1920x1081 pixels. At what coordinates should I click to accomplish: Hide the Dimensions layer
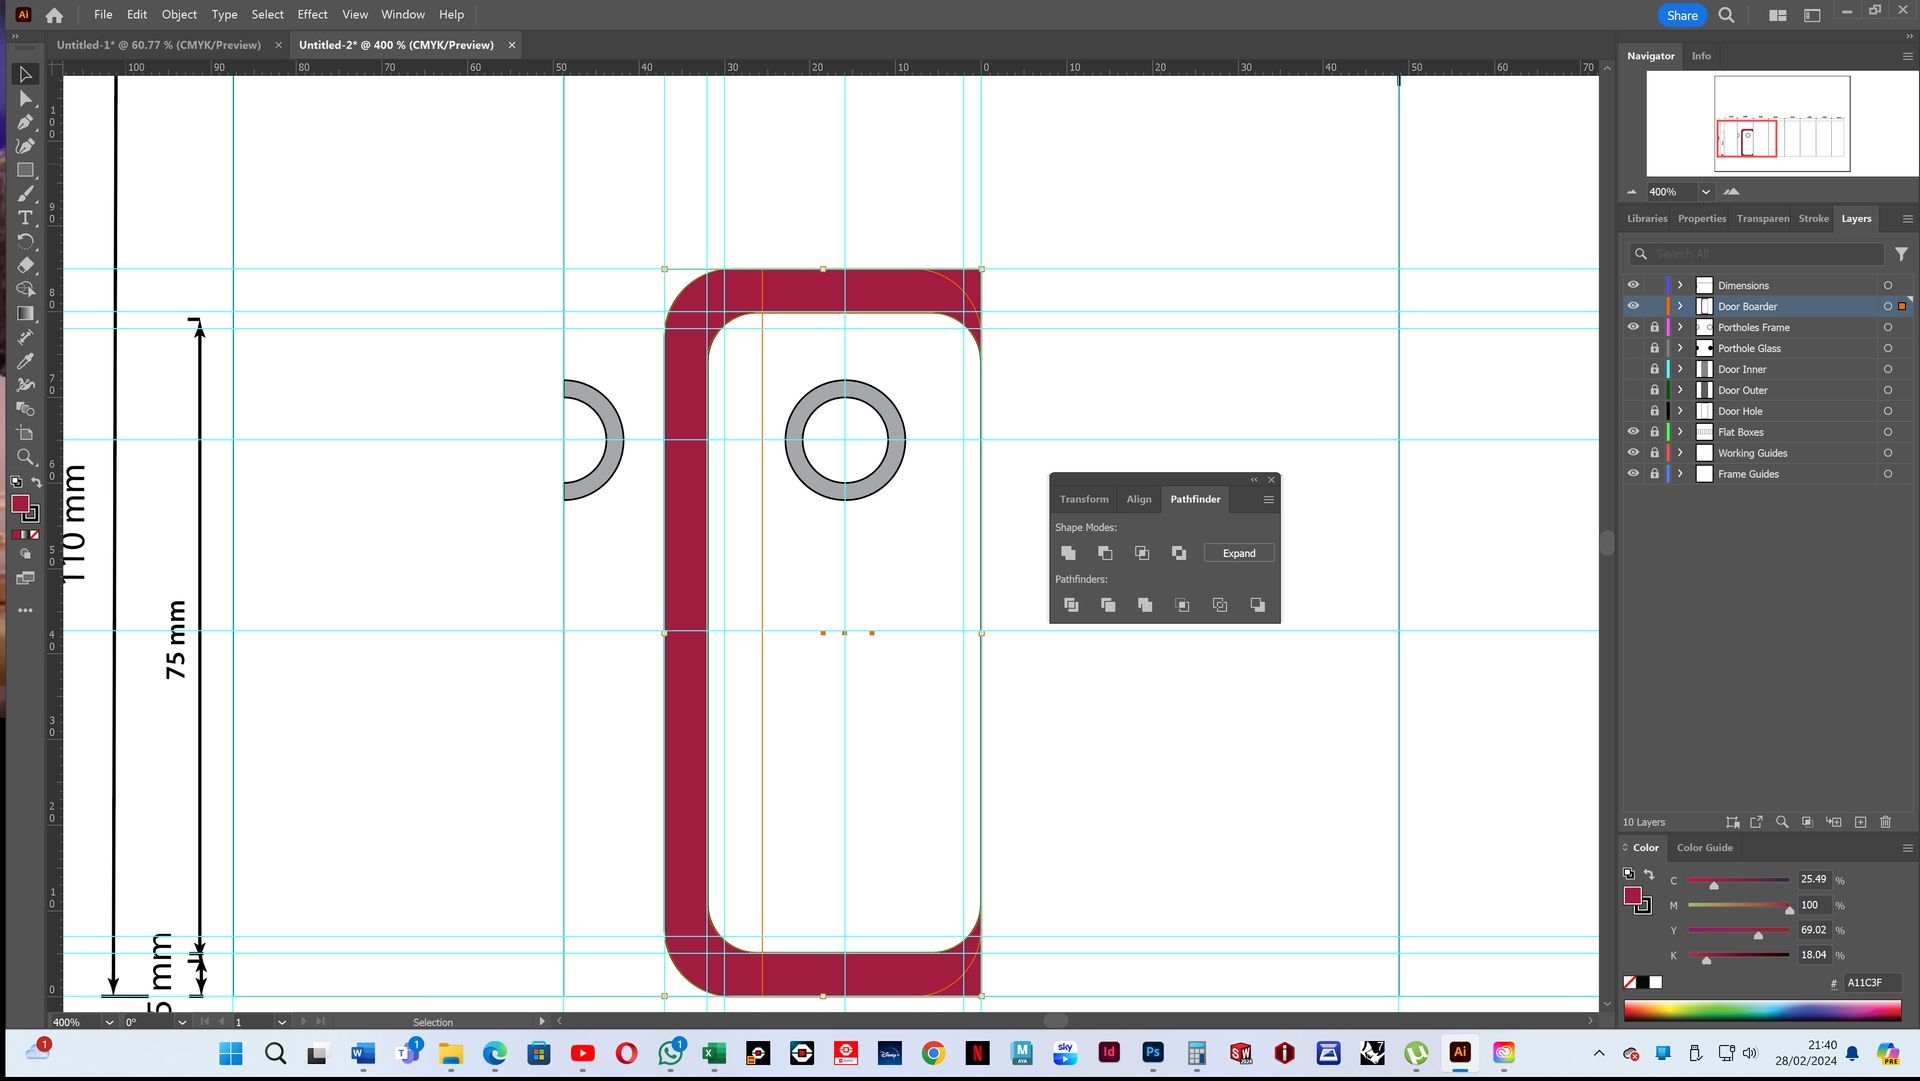click(1633, 285)
